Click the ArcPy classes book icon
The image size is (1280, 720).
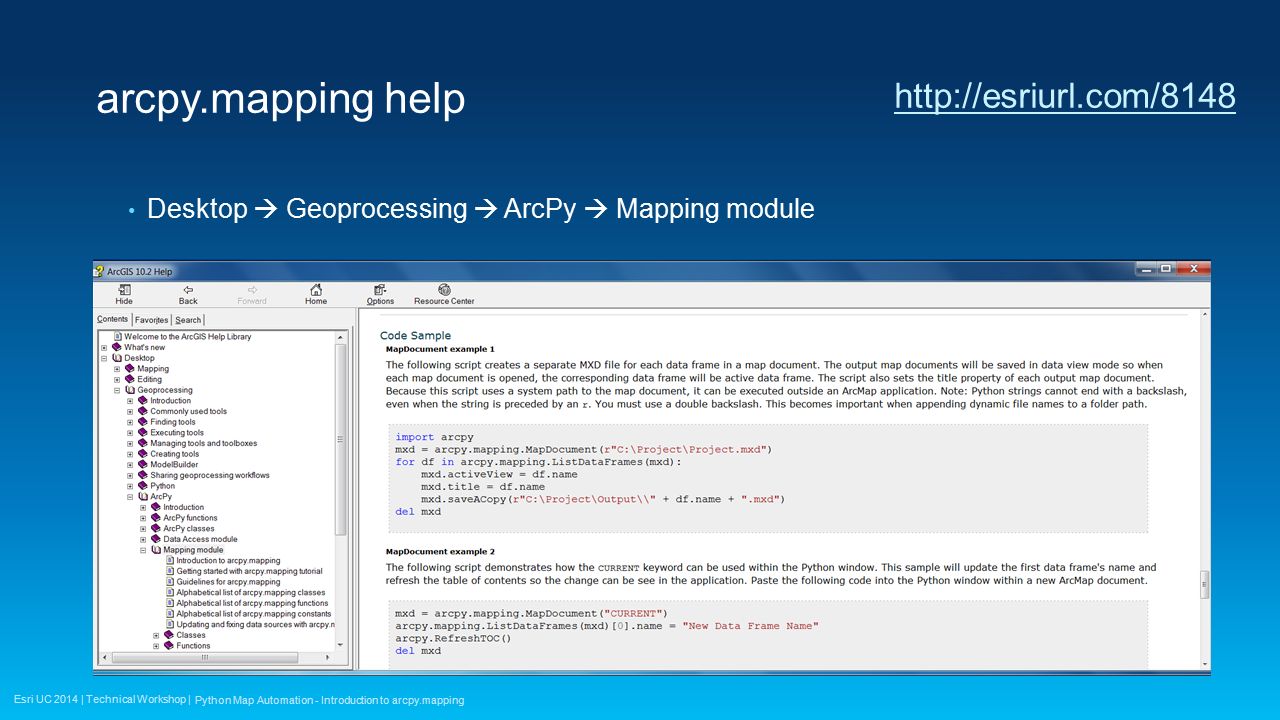click(156, 529)
